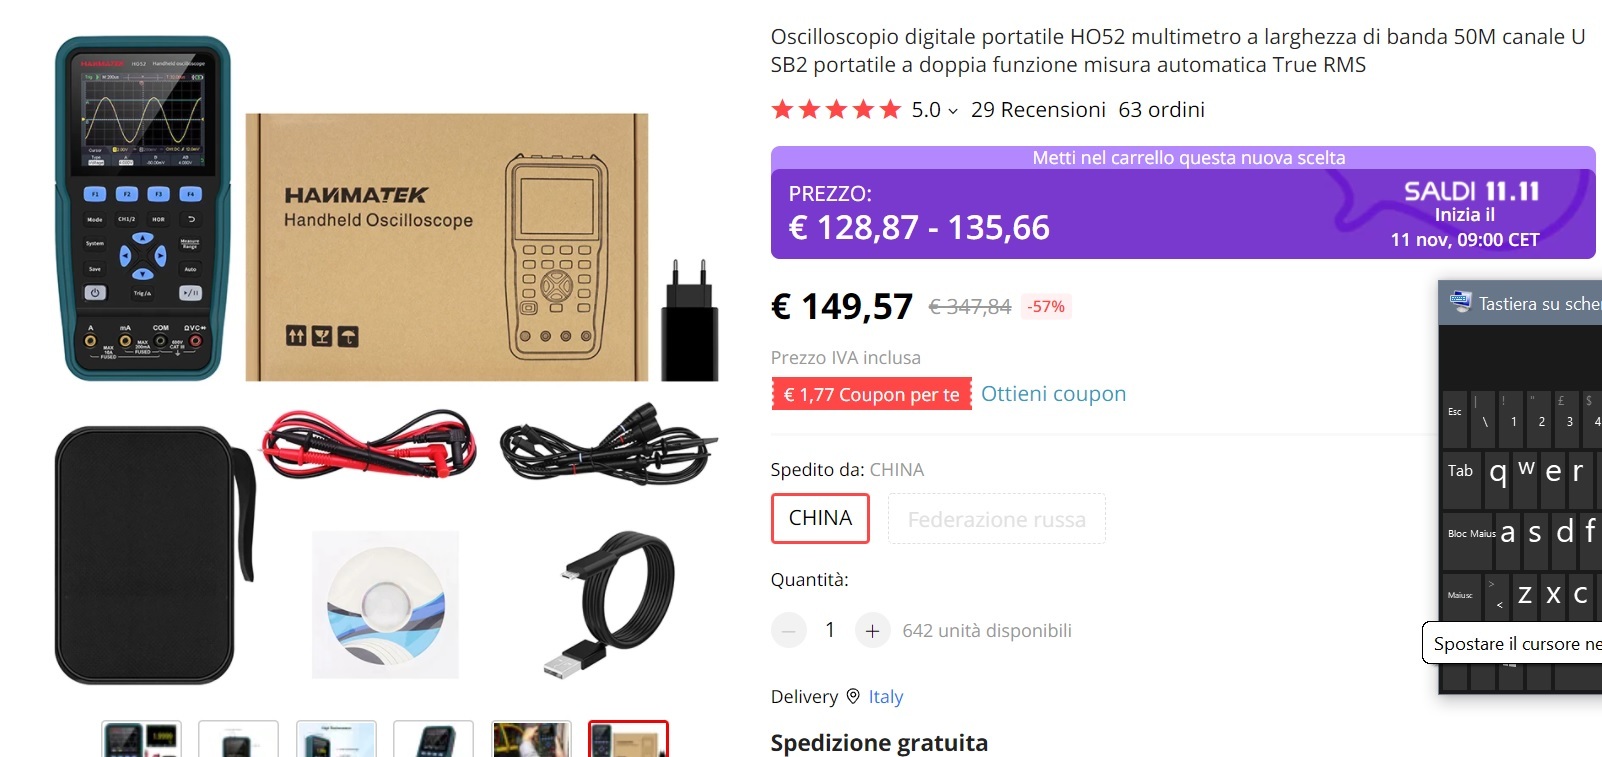This screenshot has width=1602, height=757.
Task: Click the plus quantity increase icon
Action: [x=872, y=631]
